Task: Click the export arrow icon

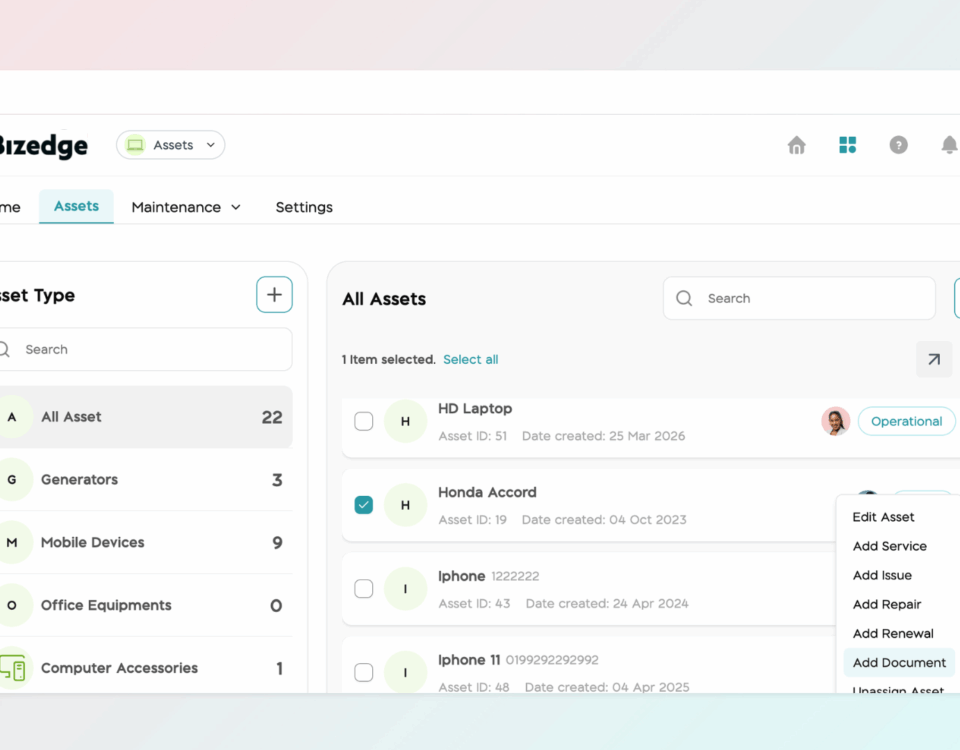Action: (933, 359)
